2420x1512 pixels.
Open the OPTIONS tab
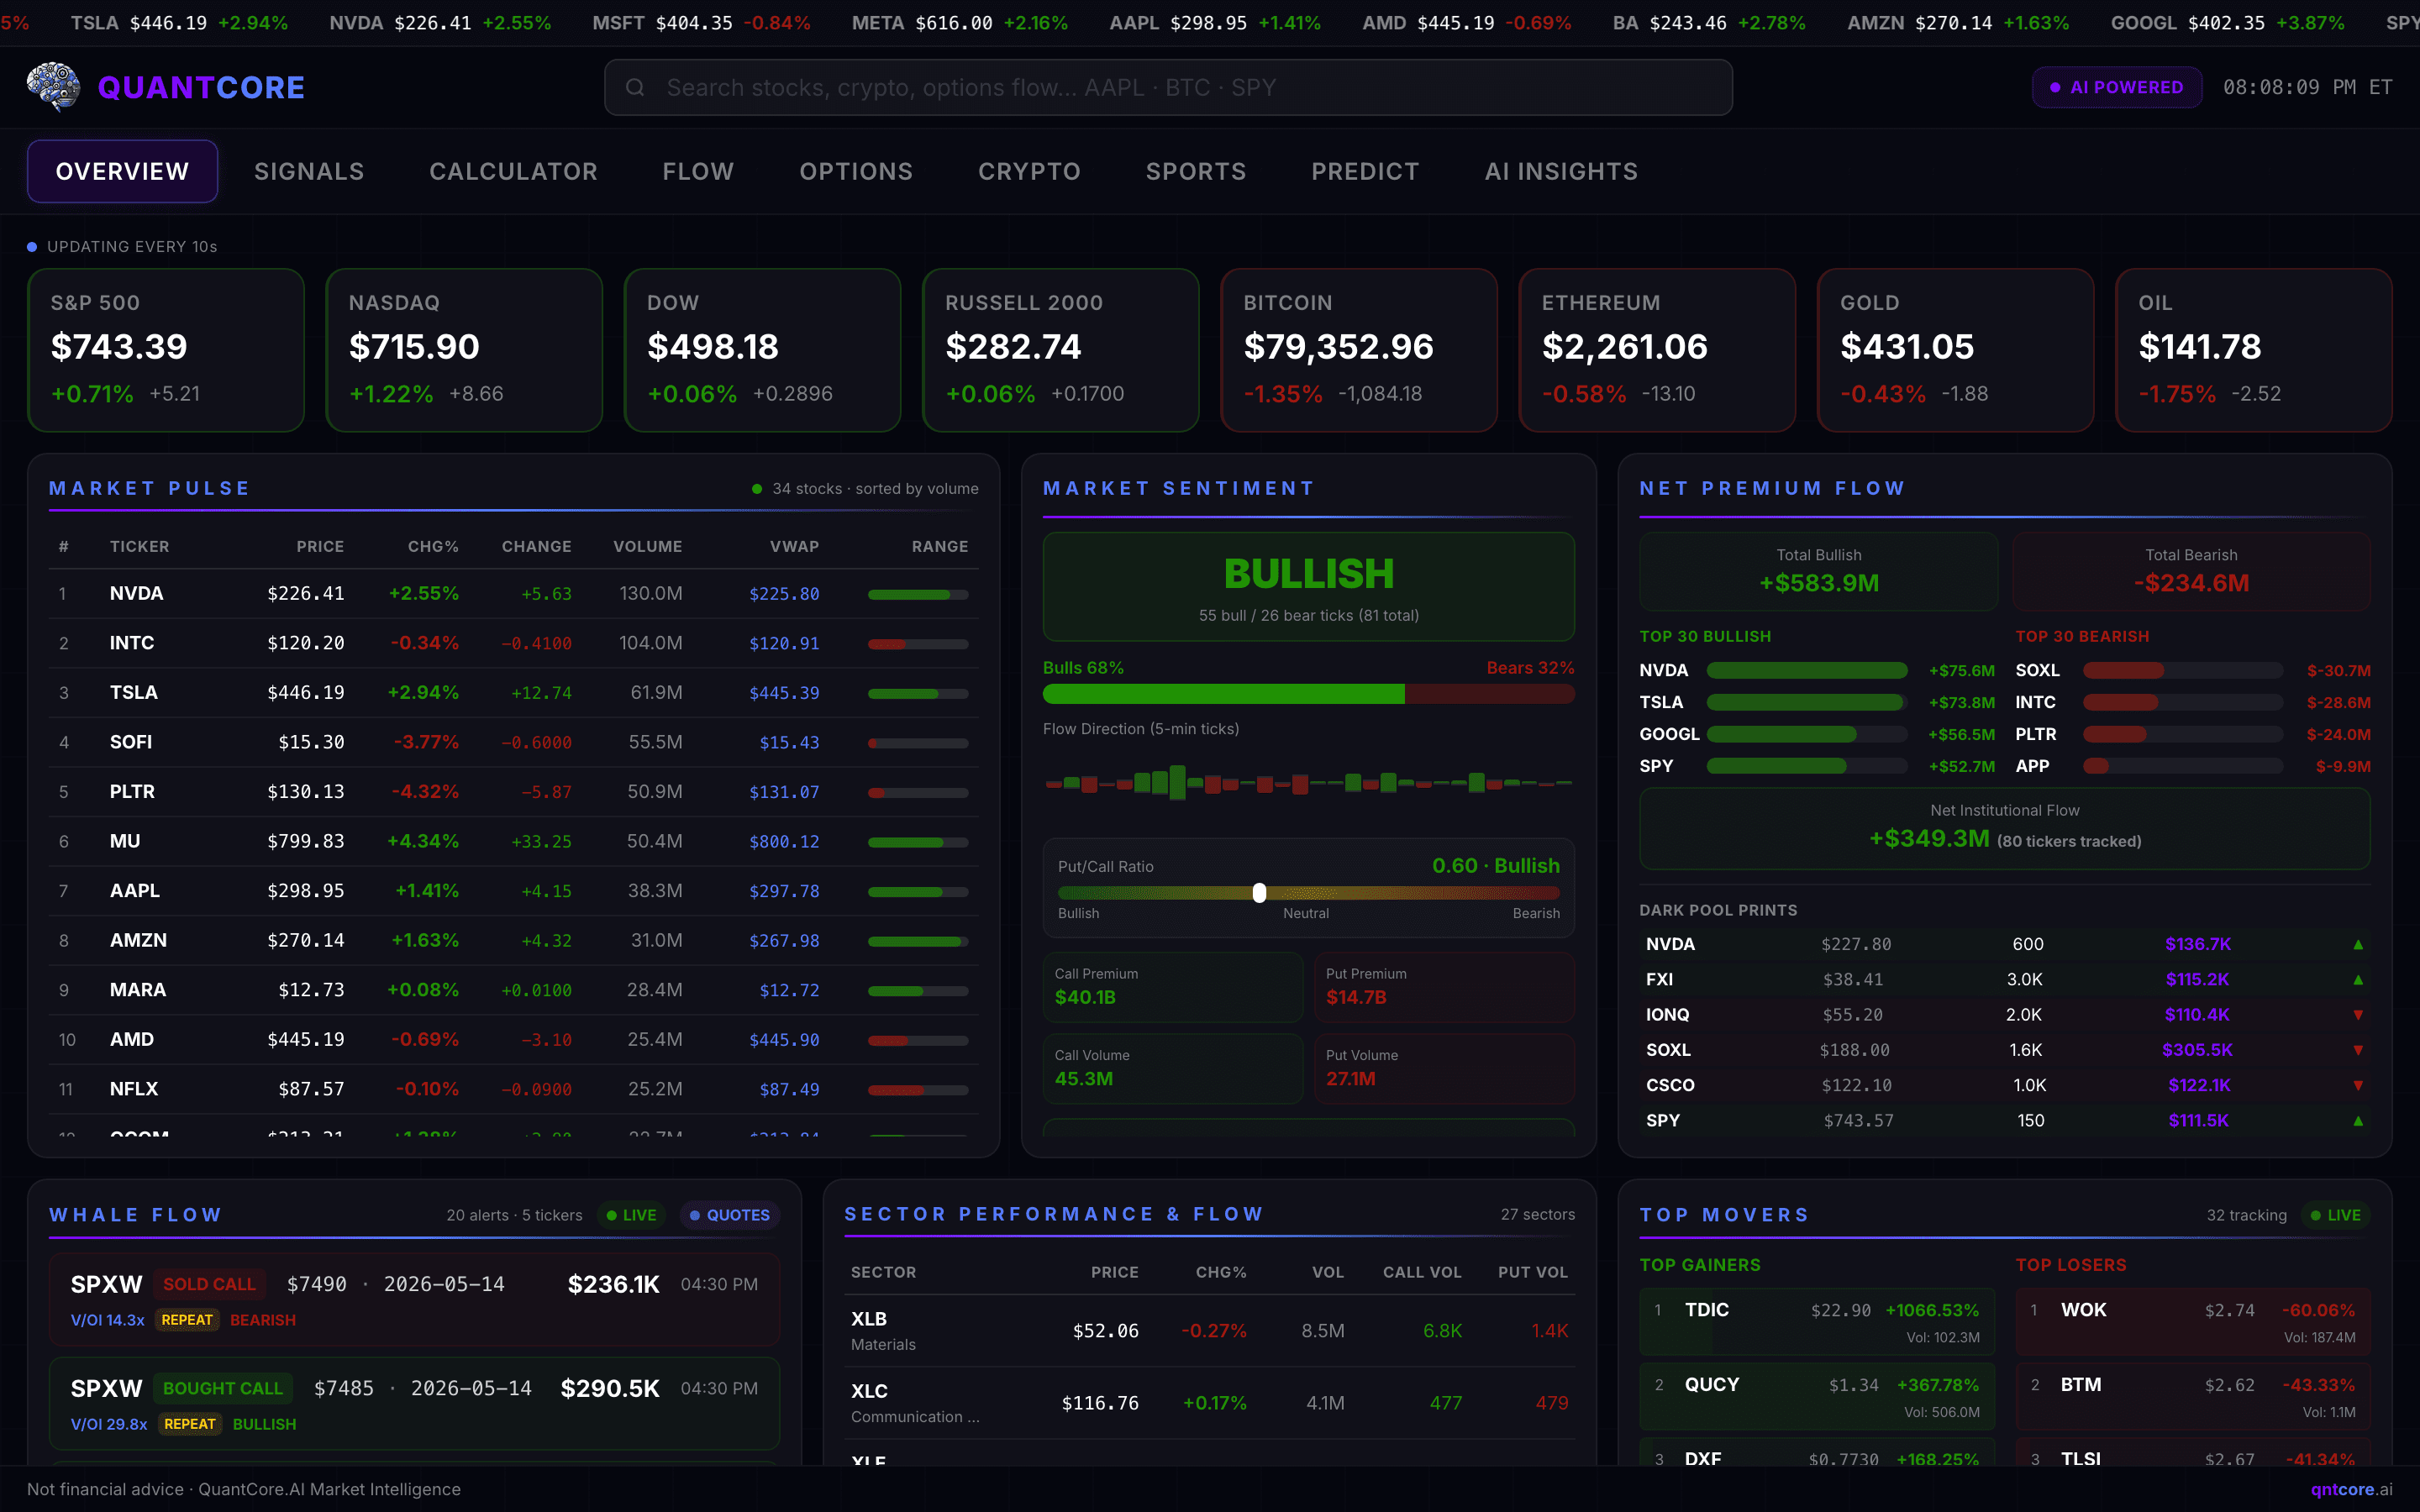pos(856,171)
